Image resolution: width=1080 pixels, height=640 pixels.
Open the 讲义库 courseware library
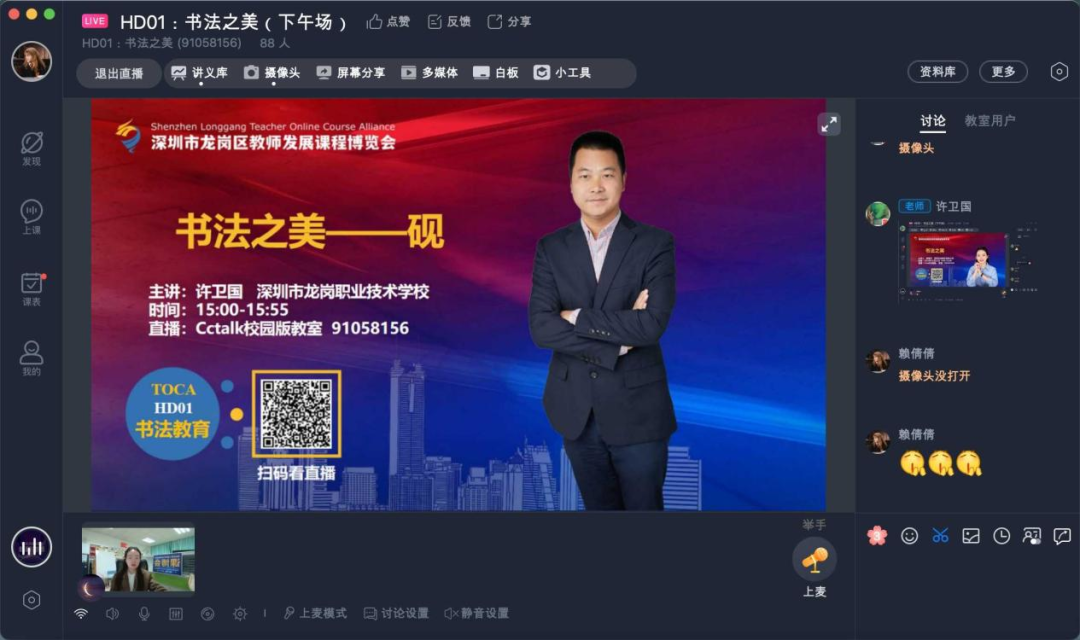pyautogui.click(x=199, y=72)
